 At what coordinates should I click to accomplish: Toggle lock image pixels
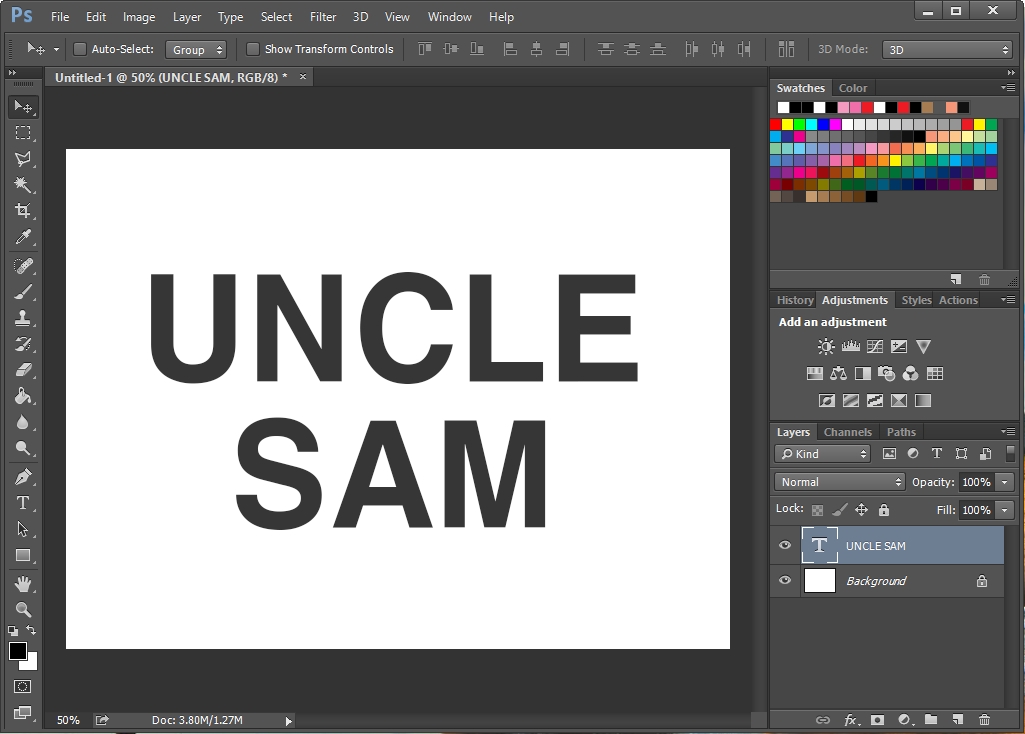[x=839, y=510]
